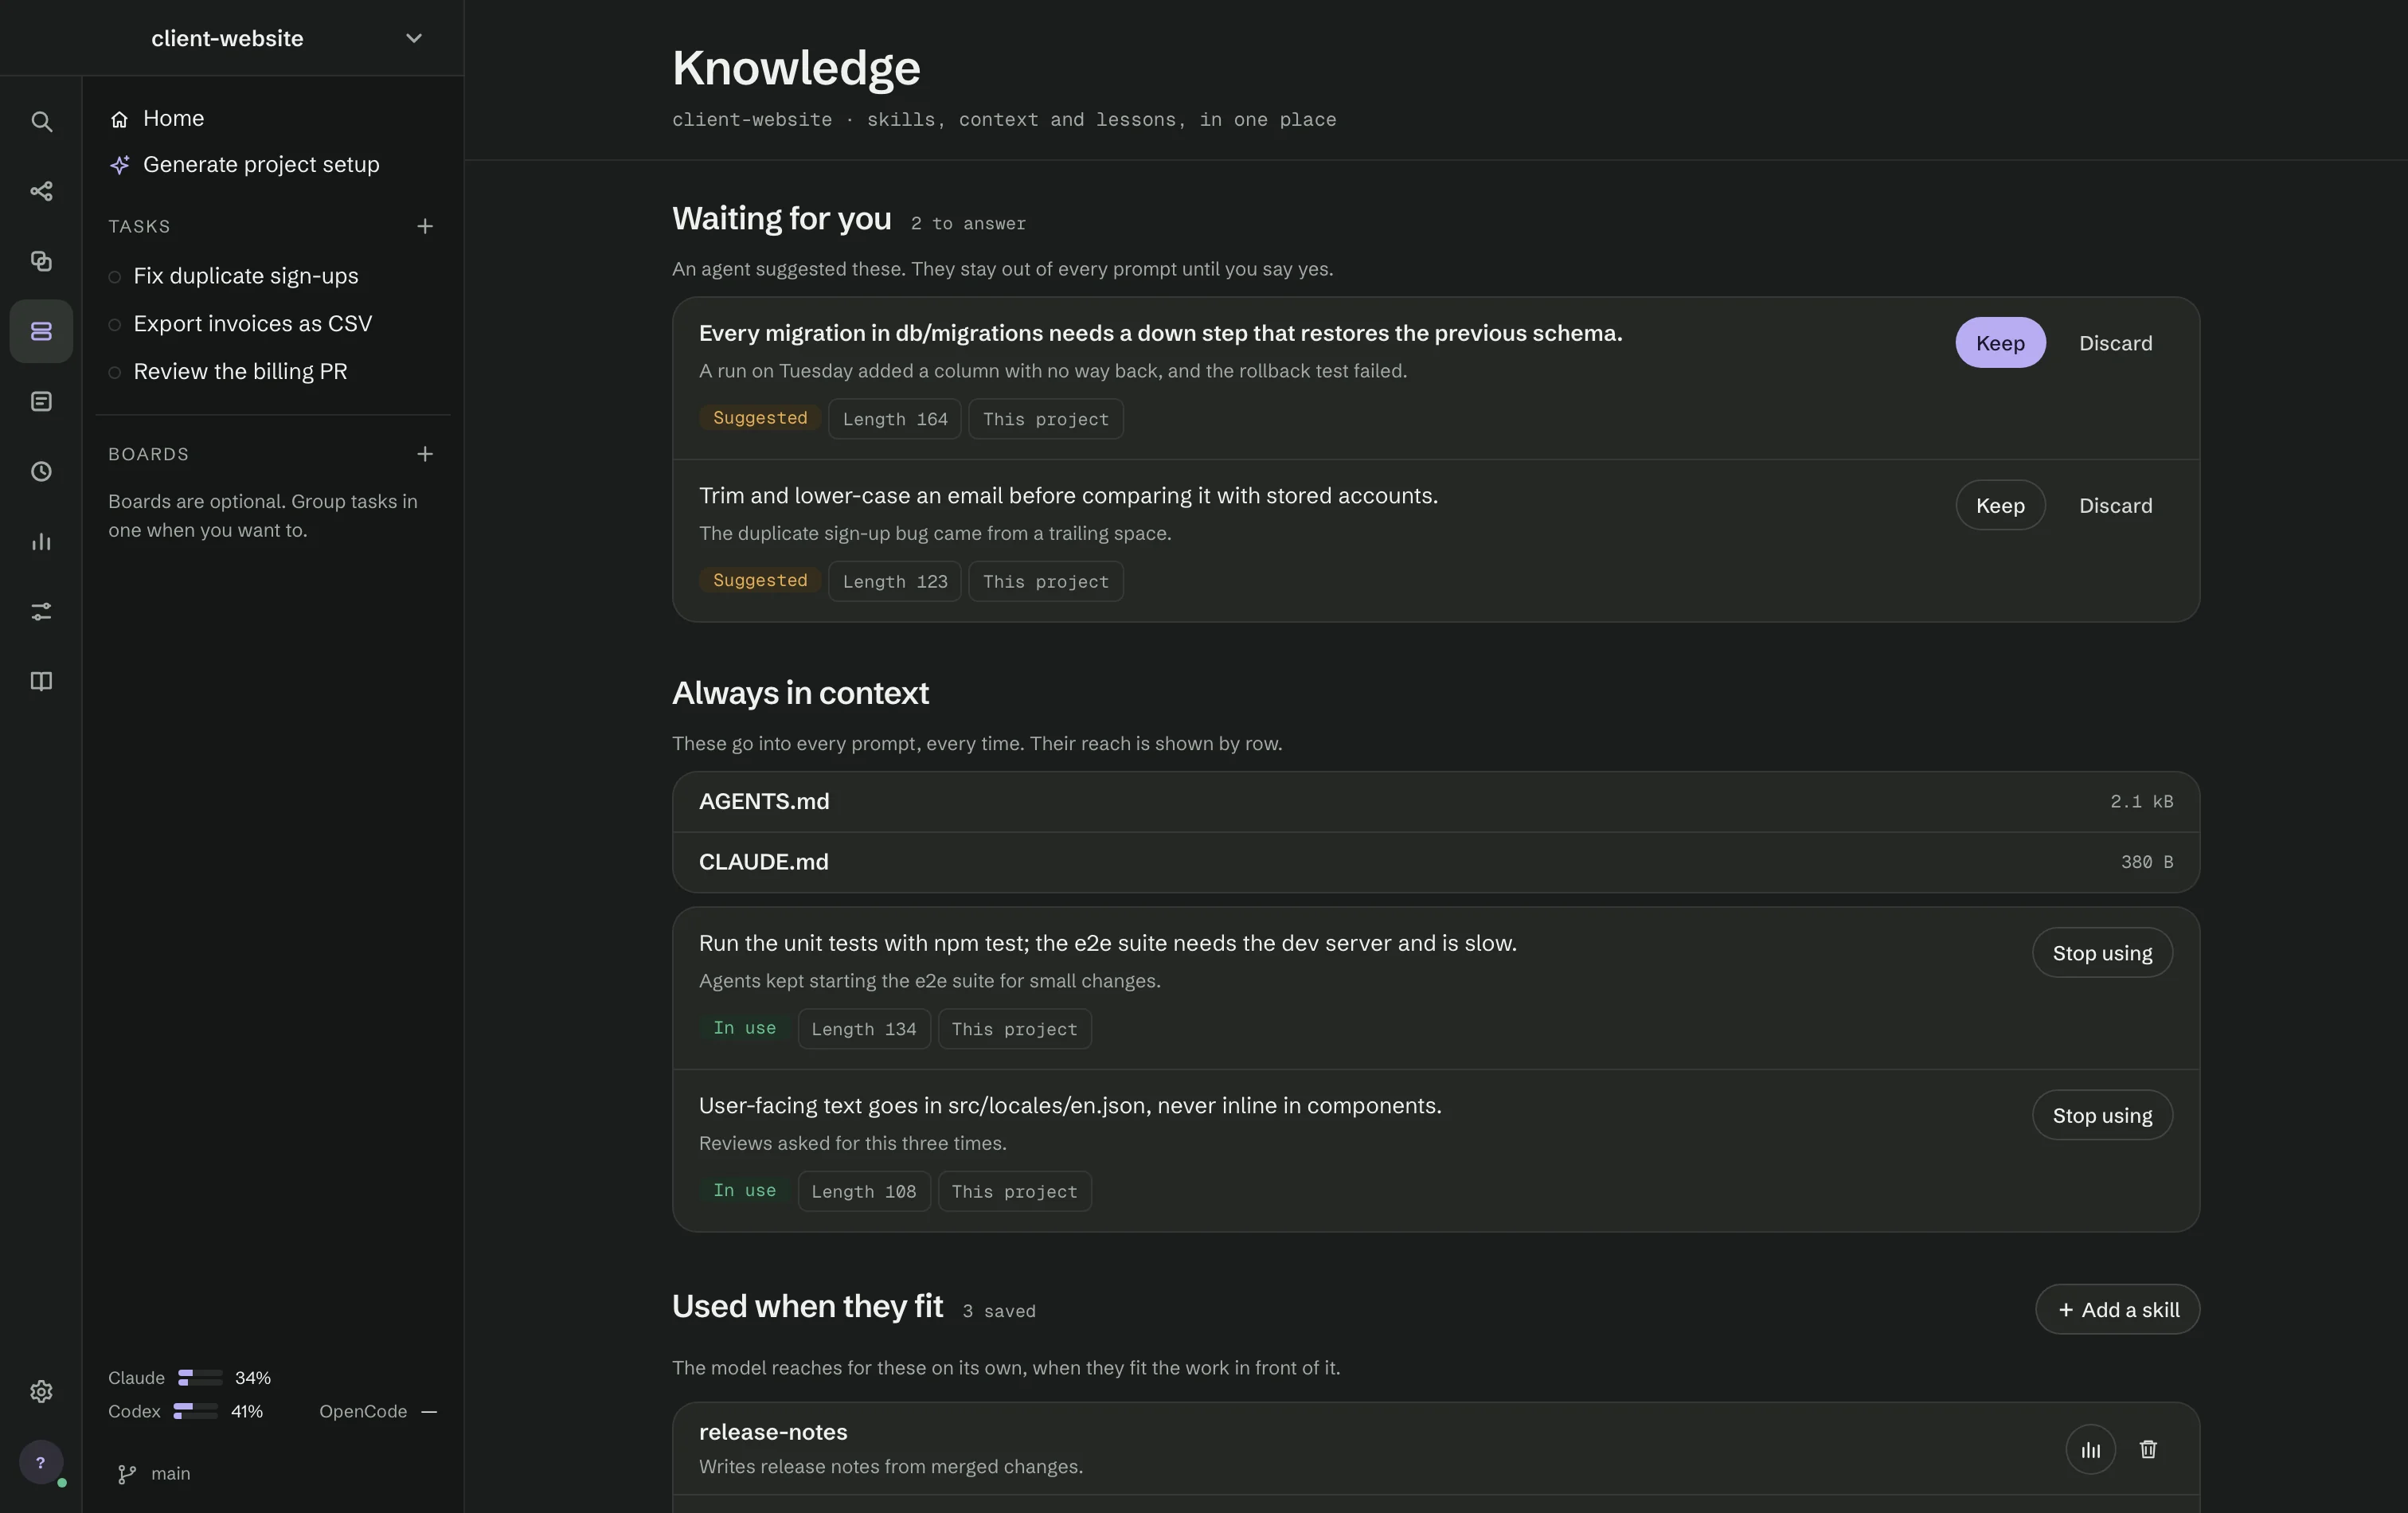Viewport: 2408px width, 1513px height.
Task: Stop using the src/locales/en.json lesson
Action: [x=2102, y=1115]
